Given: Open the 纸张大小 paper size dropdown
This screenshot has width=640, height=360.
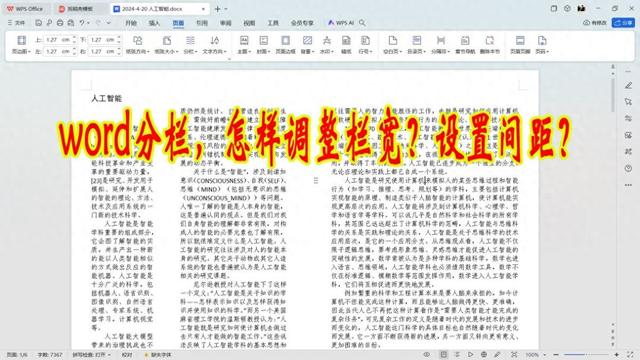Looking at the screenshot, I should tap(167, 45).
